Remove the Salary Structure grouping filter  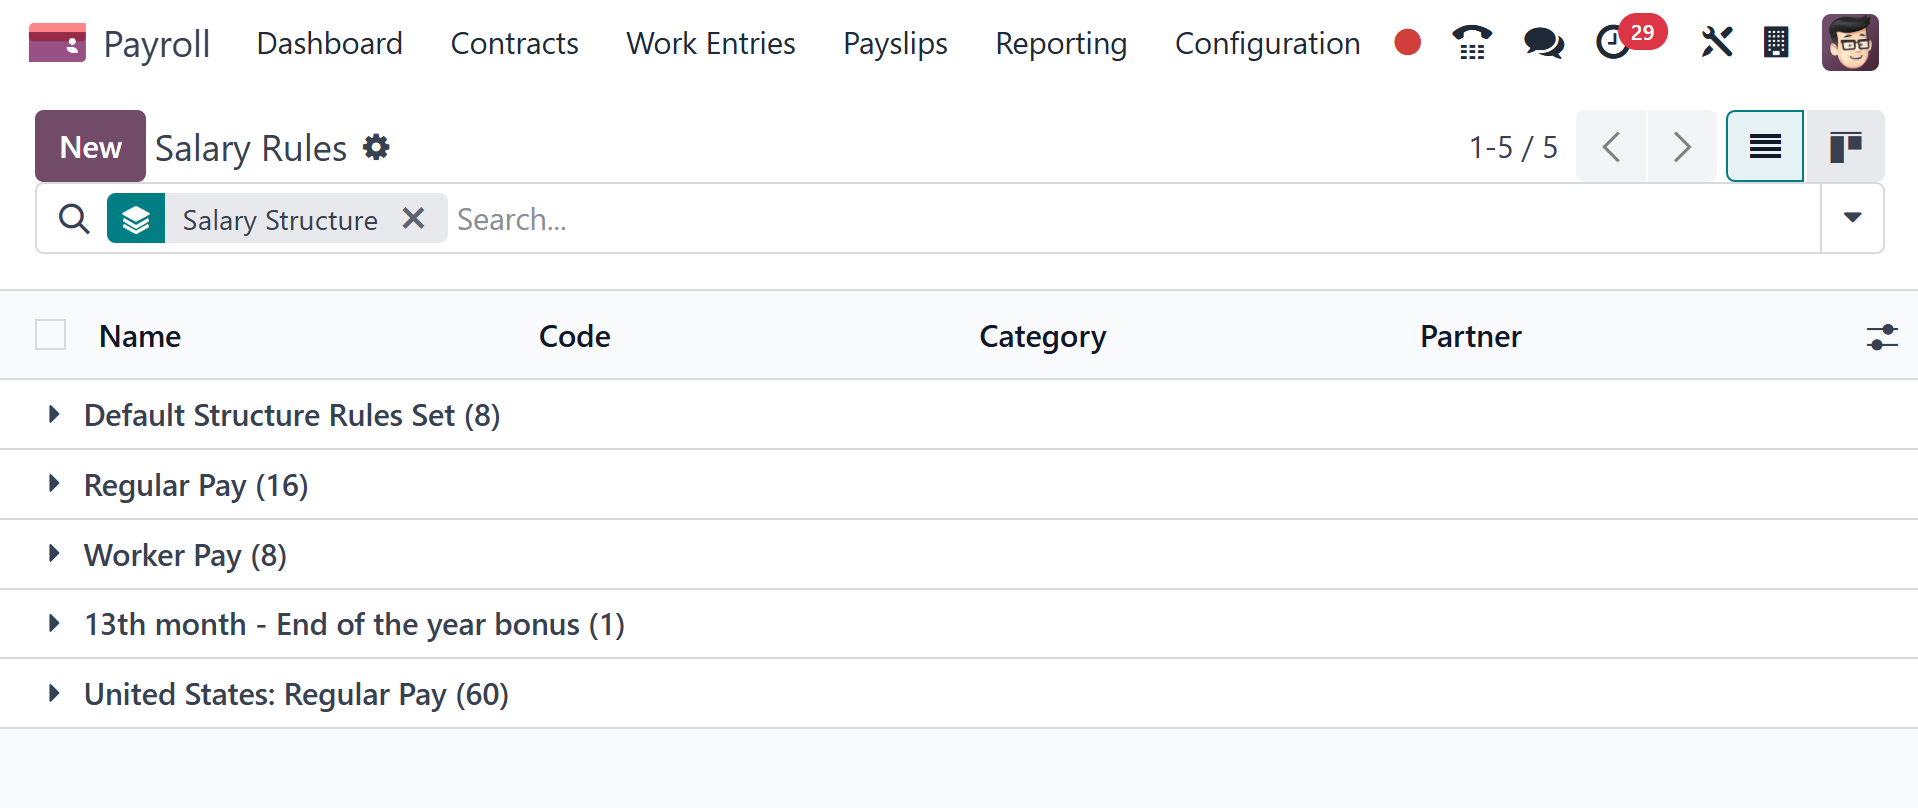413,218
